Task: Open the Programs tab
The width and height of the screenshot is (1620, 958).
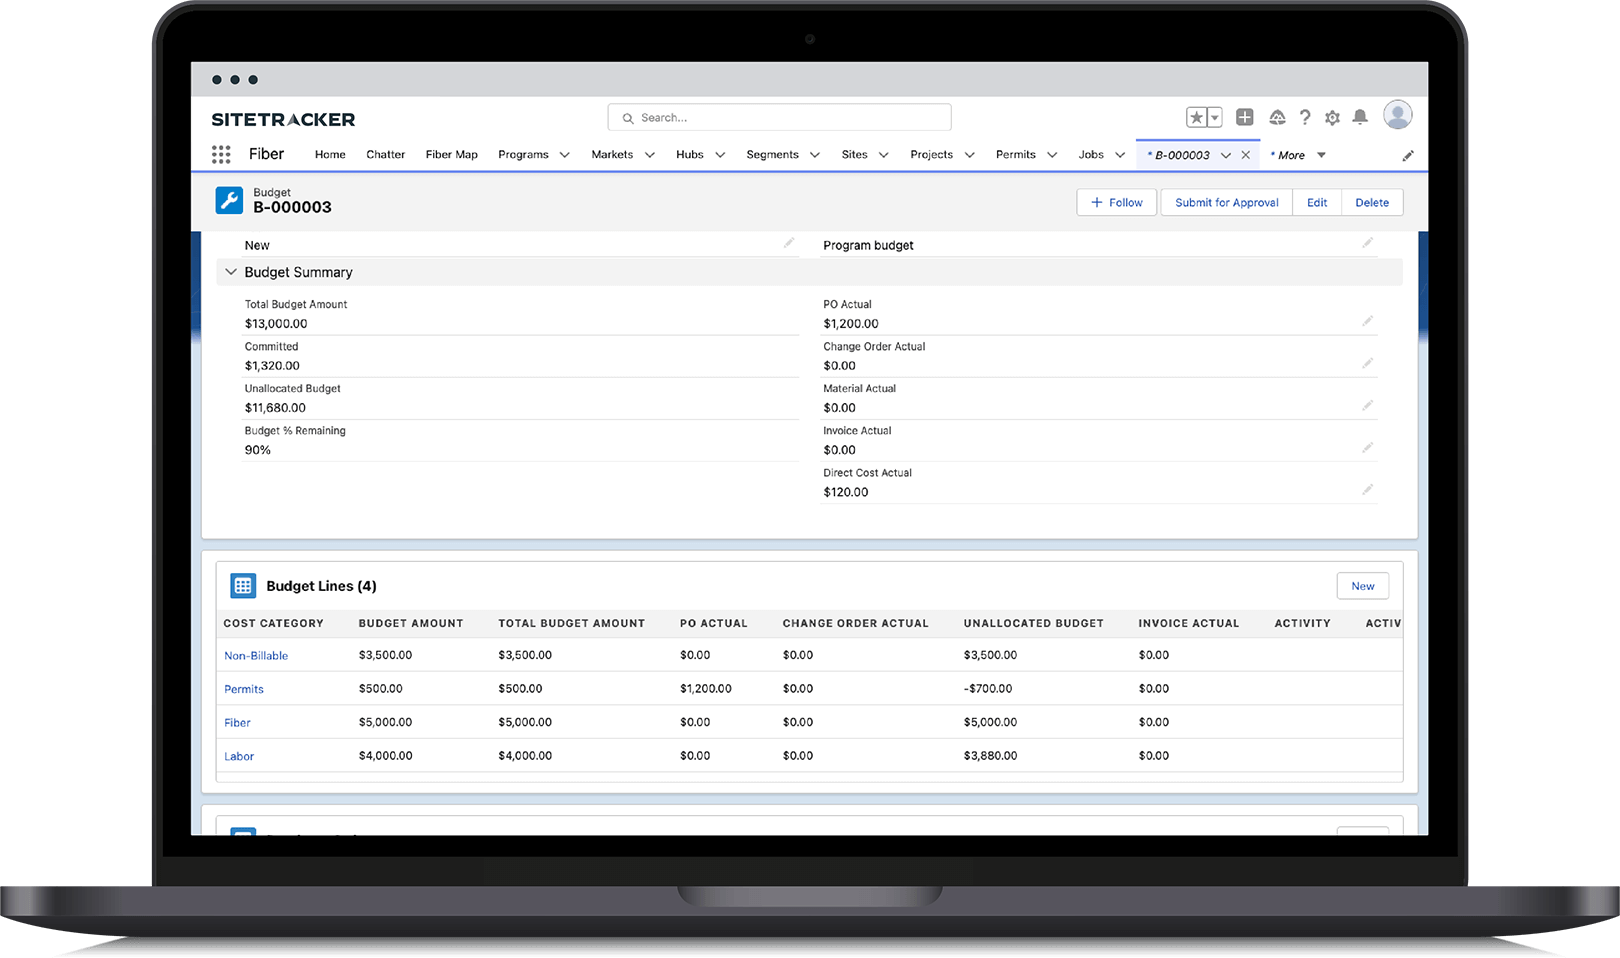Action: [x=523, y=155]
